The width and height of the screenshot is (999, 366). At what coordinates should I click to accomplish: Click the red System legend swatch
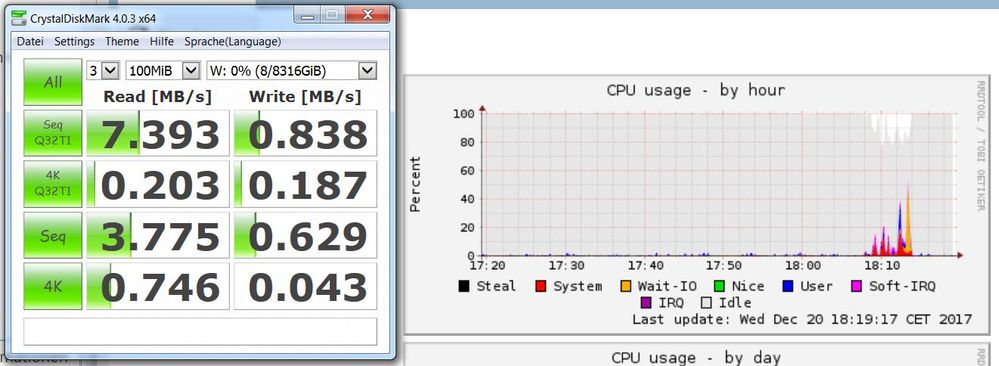click(x=541, y=286)
